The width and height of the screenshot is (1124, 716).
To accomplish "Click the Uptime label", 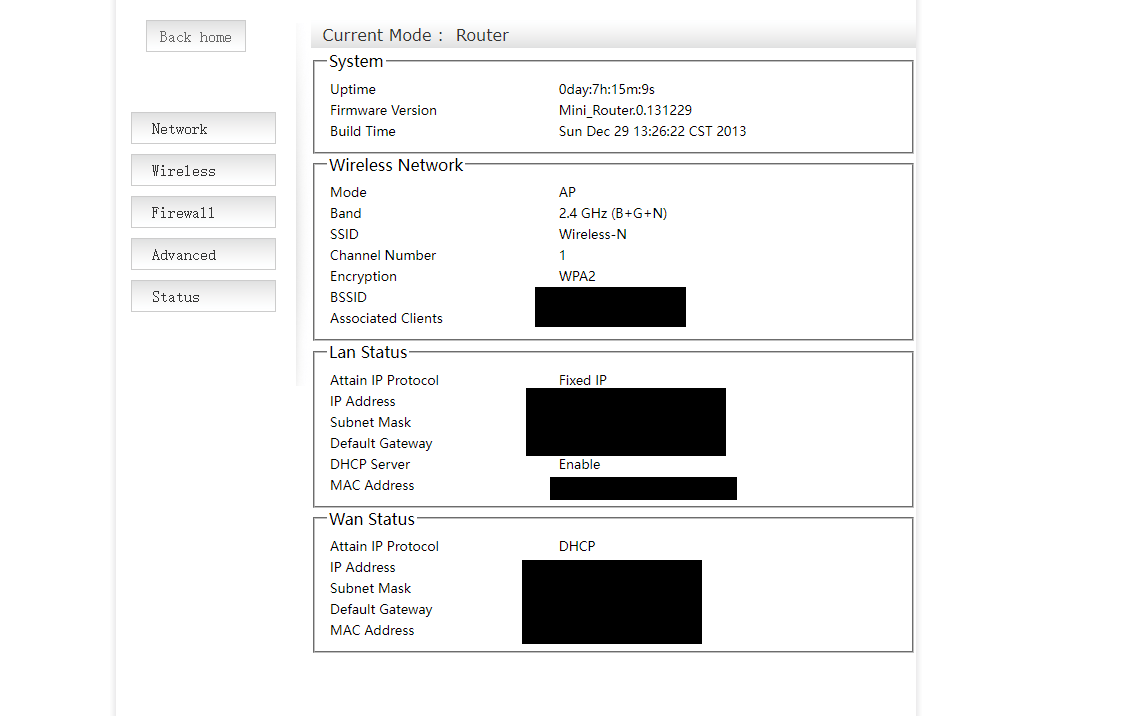I will [x=353, y=90].
